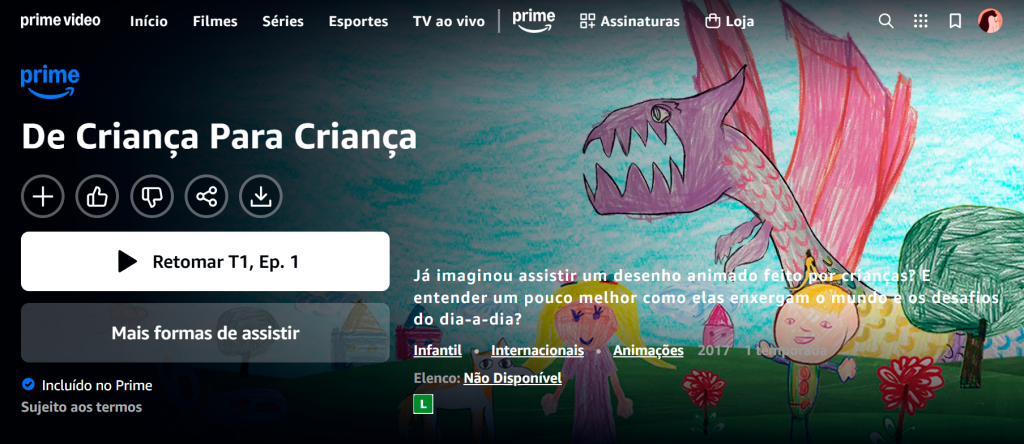Viewport: 1024px width, 444px height.
Task: Expand Mais formas de assistir
Action: (205, 333)
